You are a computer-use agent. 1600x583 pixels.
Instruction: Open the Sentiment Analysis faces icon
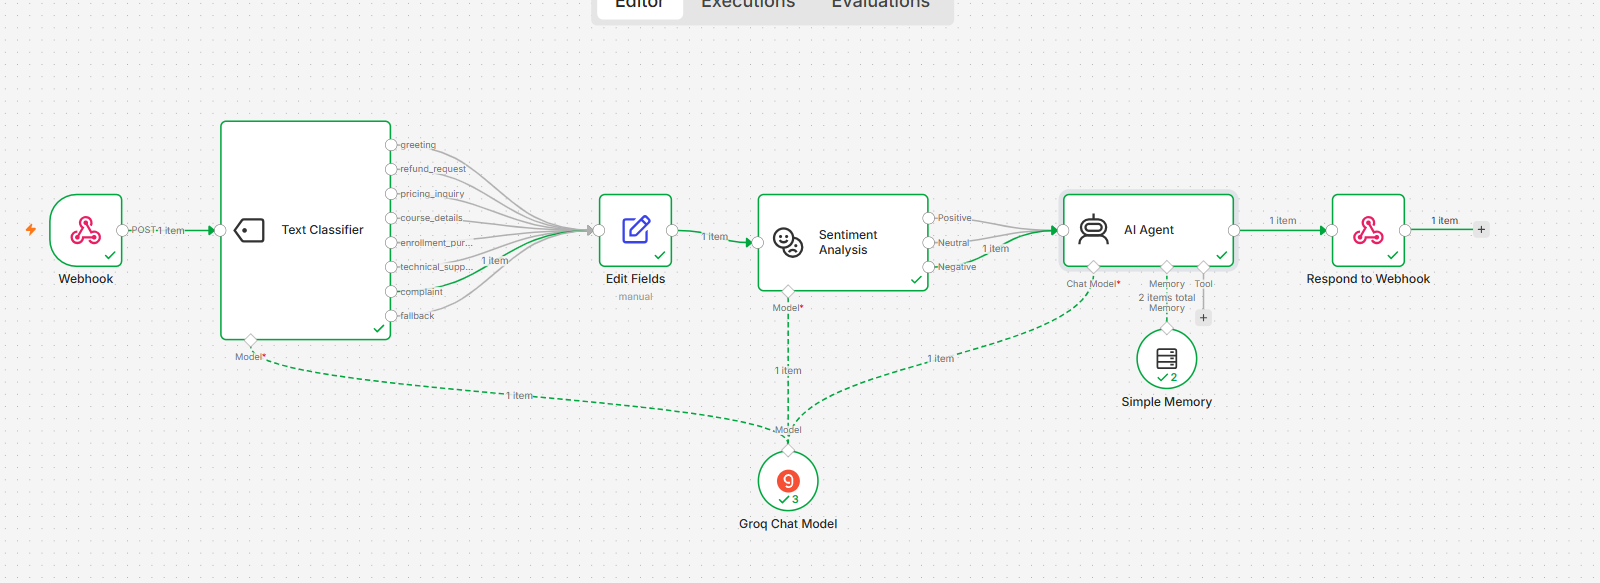point(788,242)
